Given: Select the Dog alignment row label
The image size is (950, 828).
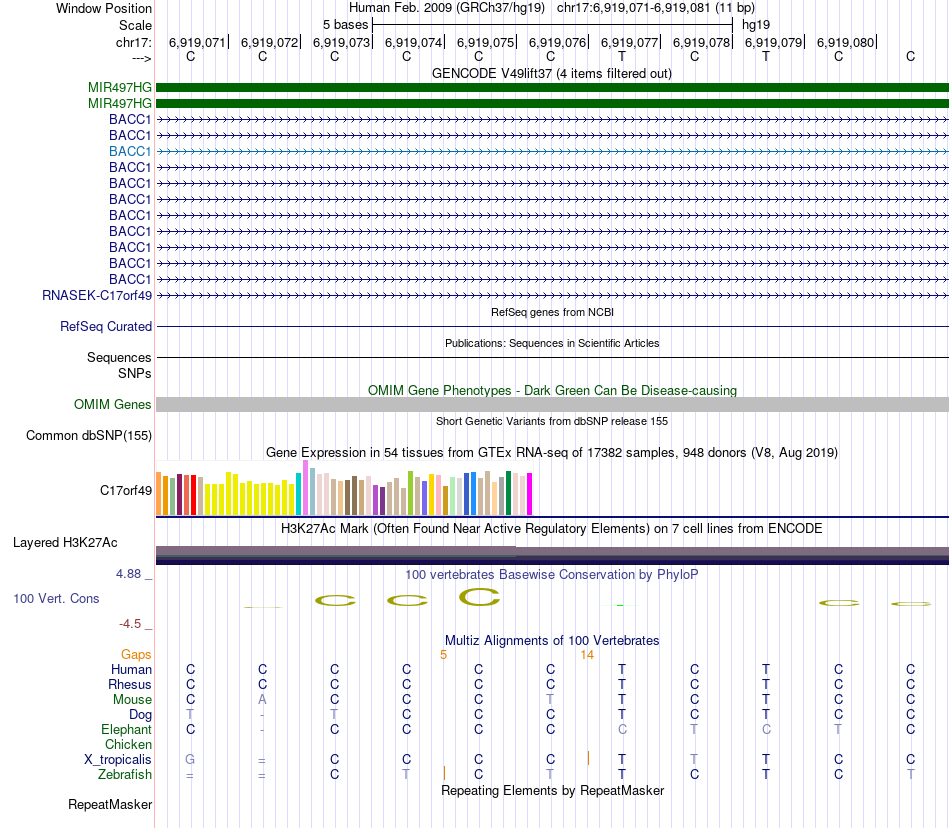Looking at the screenshot, I should [x=141, y=715].
